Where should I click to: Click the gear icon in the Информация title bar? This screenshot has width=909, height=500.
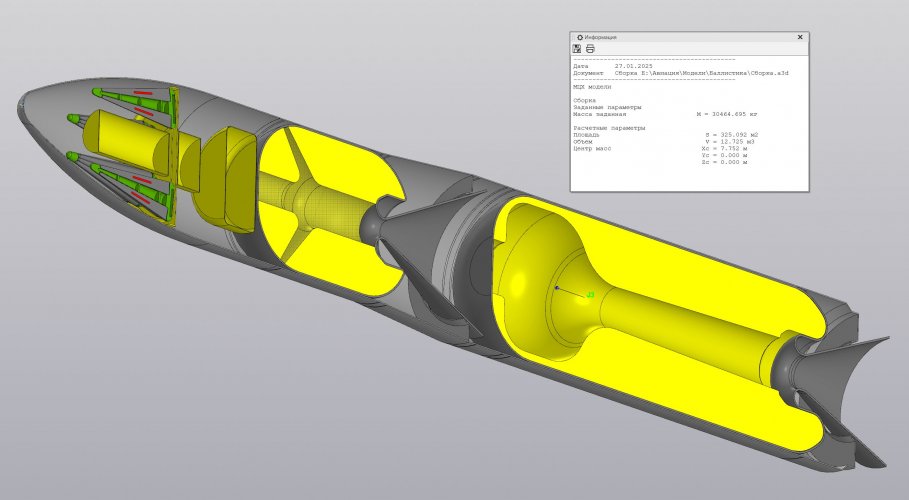[579, 36]
